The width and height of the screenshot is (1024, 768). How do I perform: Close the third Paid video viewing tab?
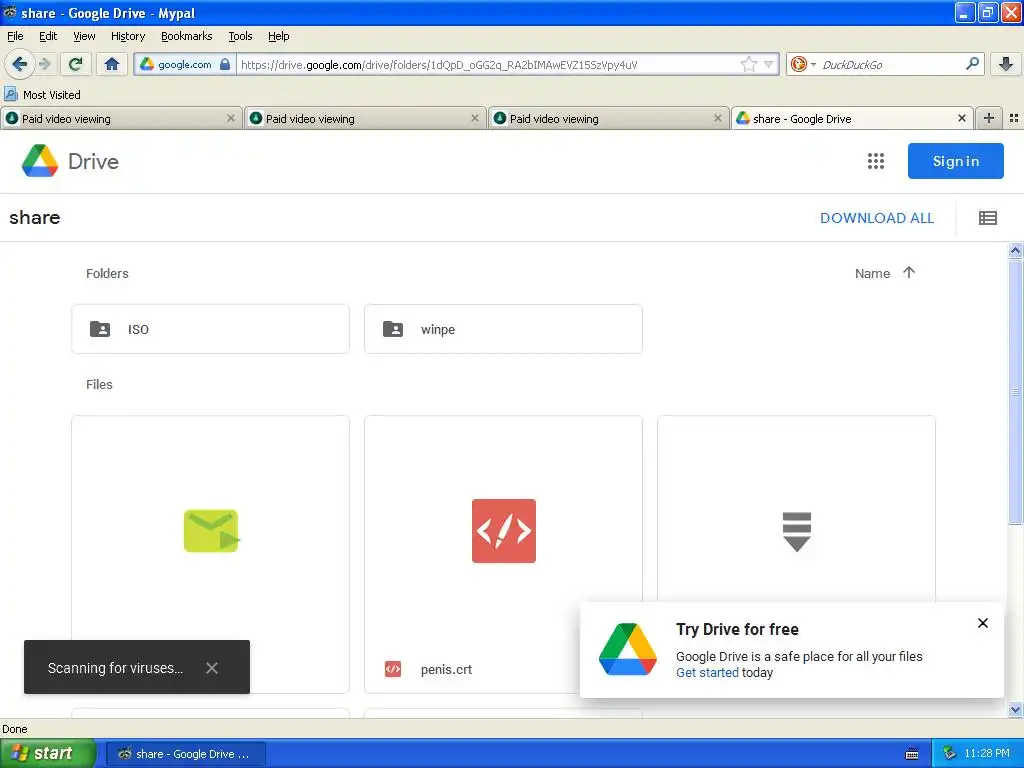click(718, 118)
